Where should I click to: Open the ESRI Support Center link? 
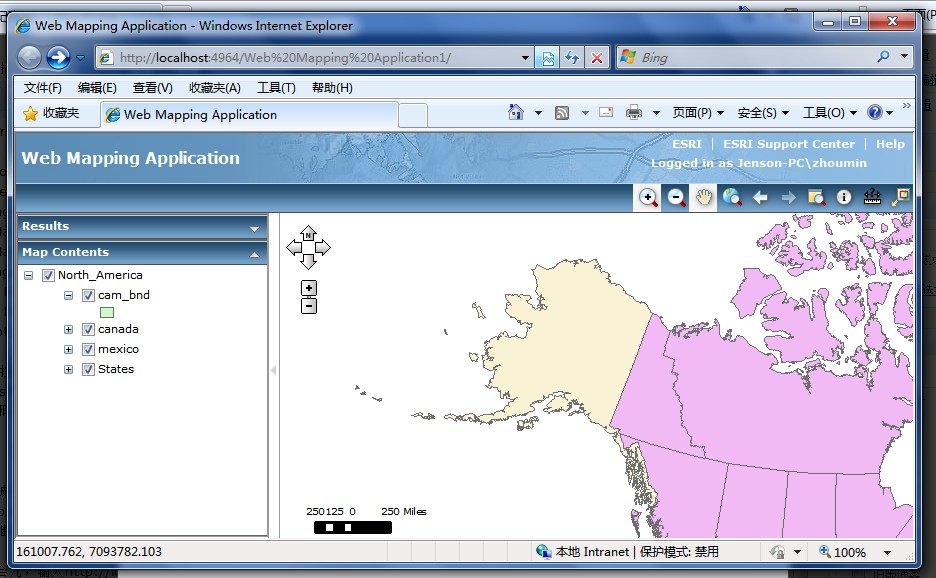click(x=788, y=144)
